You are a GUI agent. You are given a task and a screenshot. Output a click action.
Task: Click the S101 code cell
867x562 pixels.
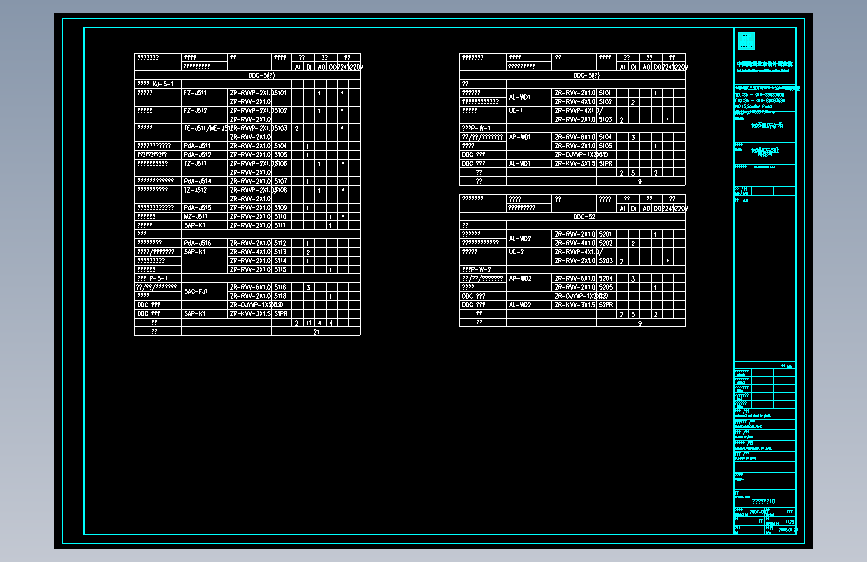point(607,93)
